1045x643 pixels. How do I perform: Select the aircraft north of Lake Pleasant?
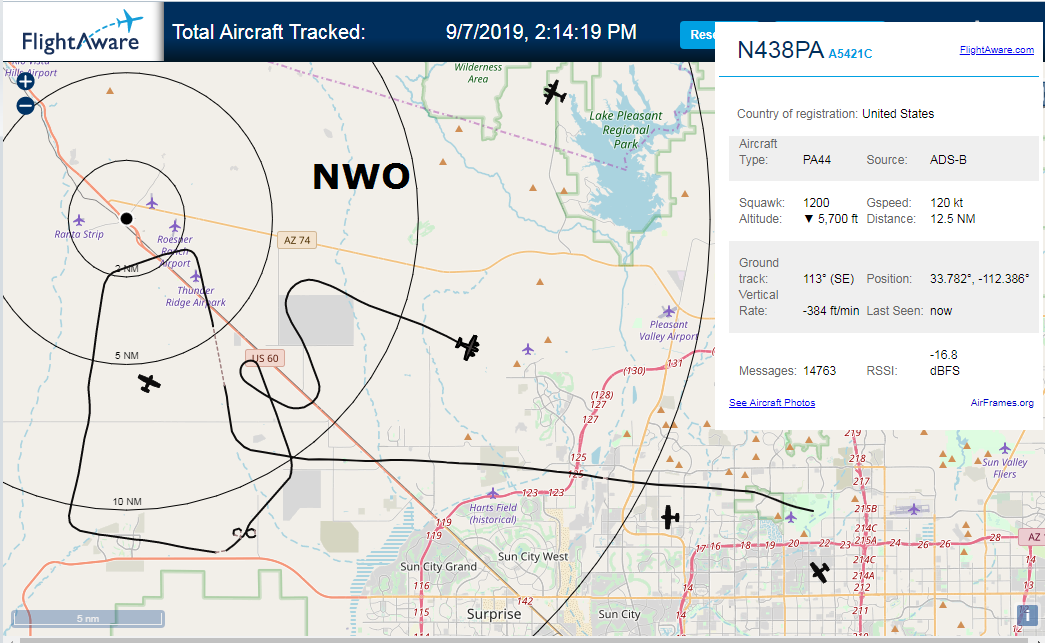pyautogui.click(x=554, y=93)
